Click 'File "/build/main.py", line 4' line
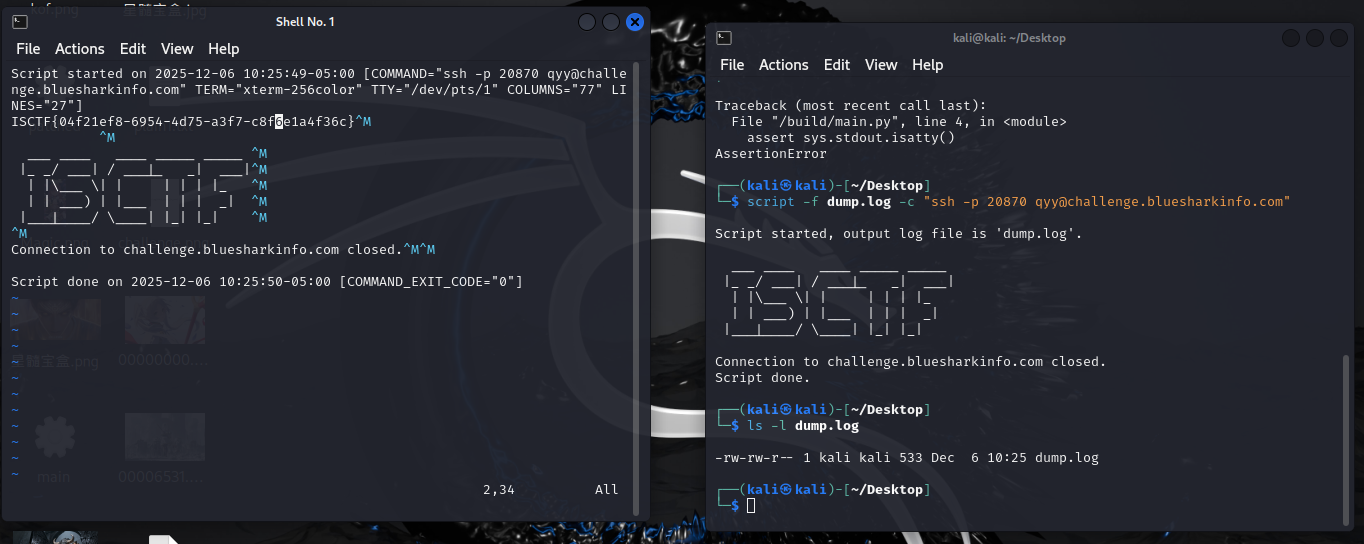The width and height of the screenshot is (1364, 544). (x=899, y=122)
